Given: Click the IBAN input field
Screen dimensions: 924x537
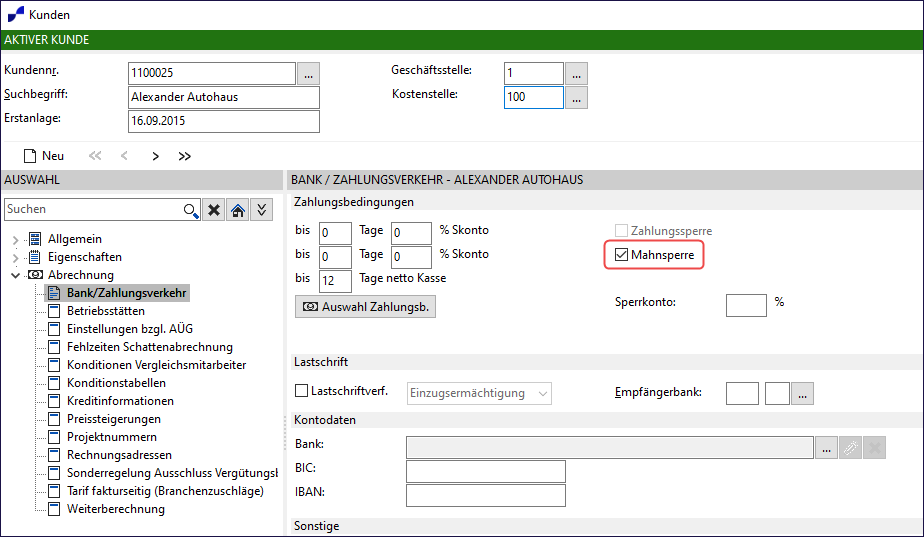Looking at the screenshot, I should click(x=486, y=496).
